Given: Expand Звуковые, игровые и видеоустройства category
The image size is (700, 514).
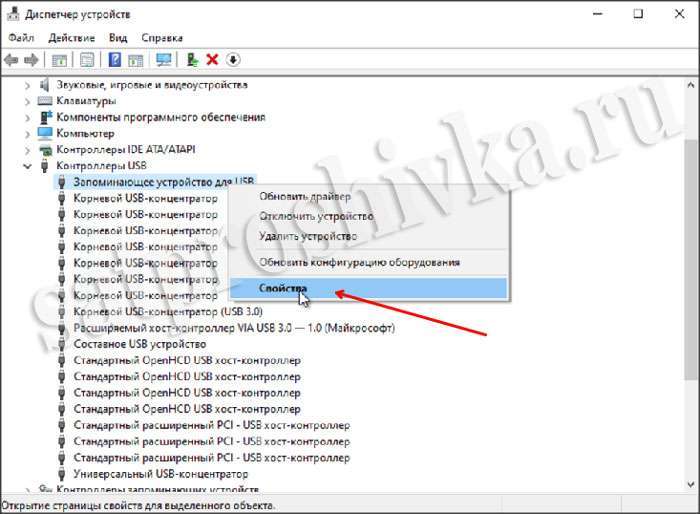Looking at the screenshot, I should 28,85.
